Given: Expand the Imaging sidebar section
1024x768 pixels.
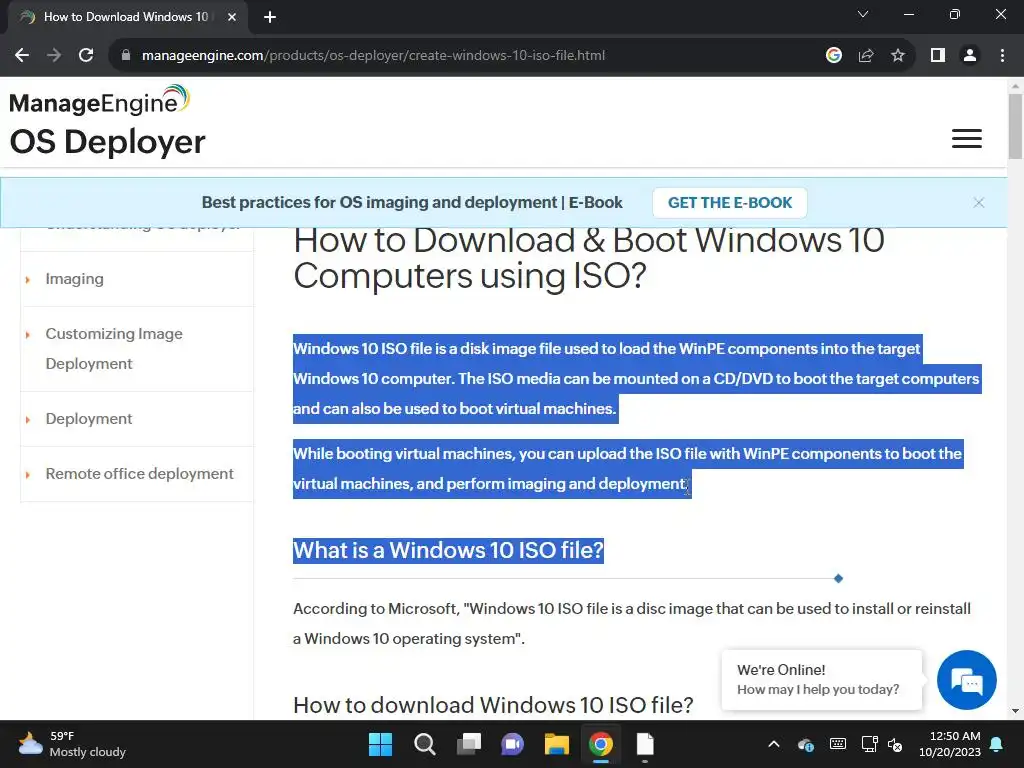Looking at the screenshot, I should (x=74, y=279).
